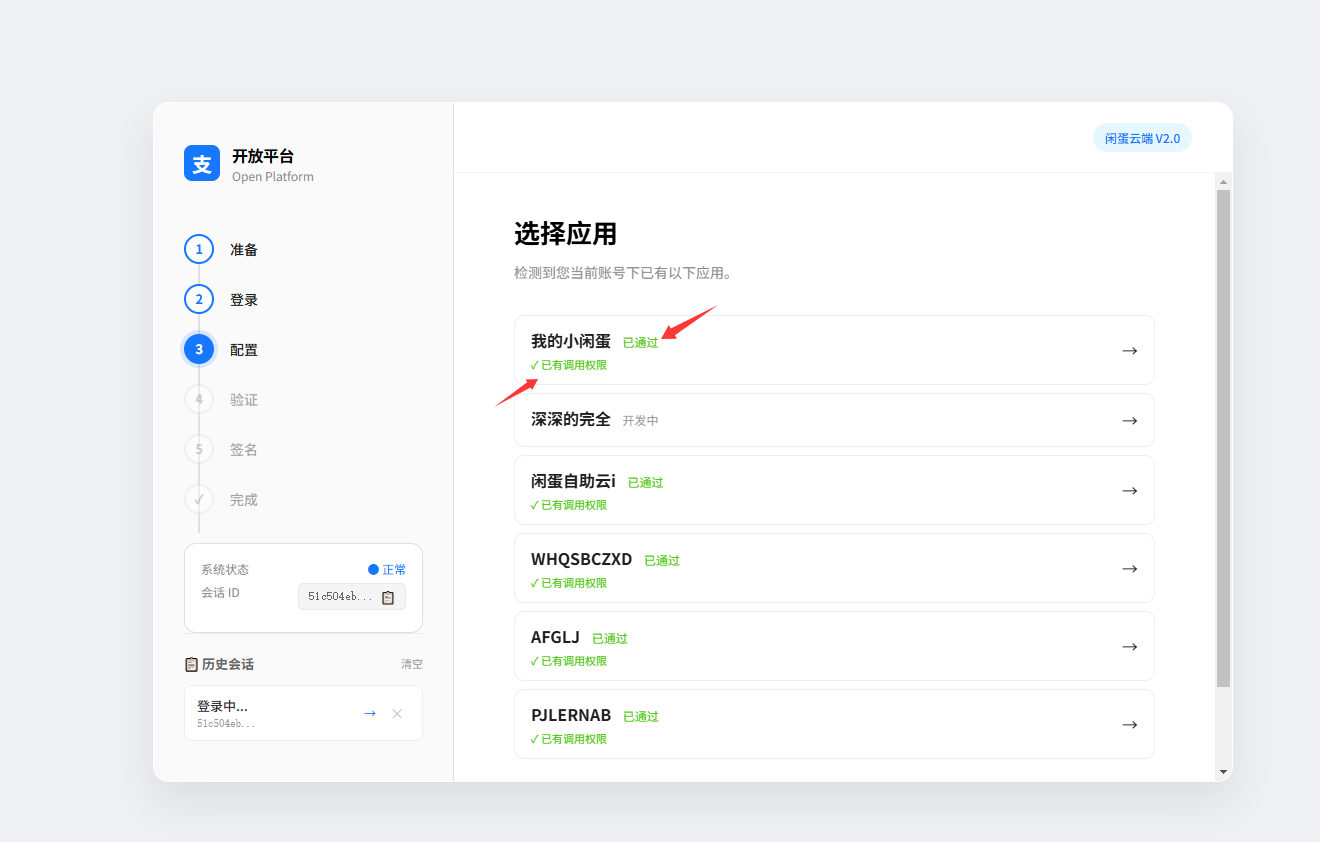Click arrow on PJLERNAB app row

[x=1130, y=725]
